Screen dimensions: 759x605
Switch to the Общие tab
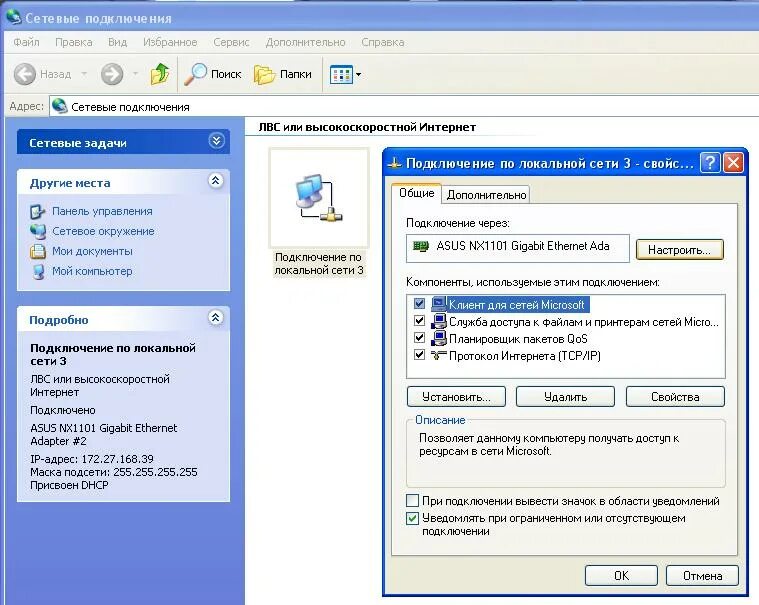tap(416, 193)
